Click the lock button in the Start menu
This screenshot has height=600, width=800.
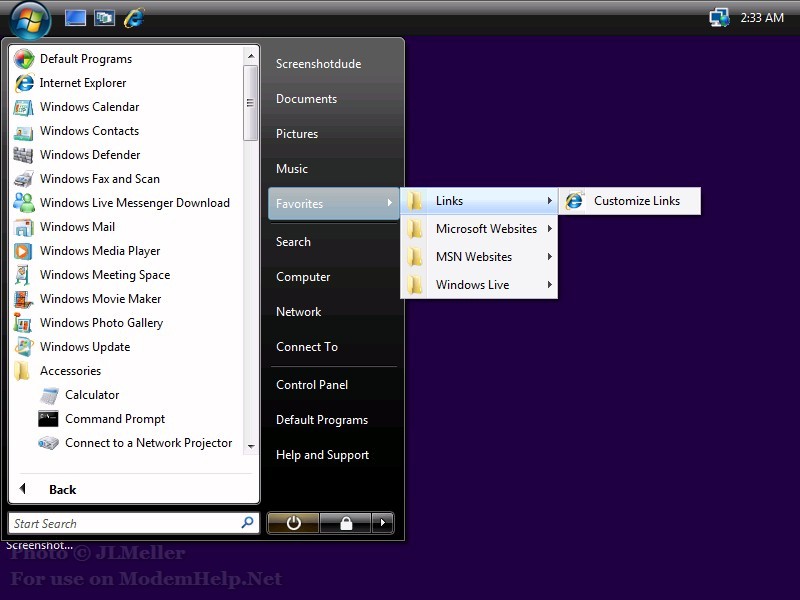(345, 523)
